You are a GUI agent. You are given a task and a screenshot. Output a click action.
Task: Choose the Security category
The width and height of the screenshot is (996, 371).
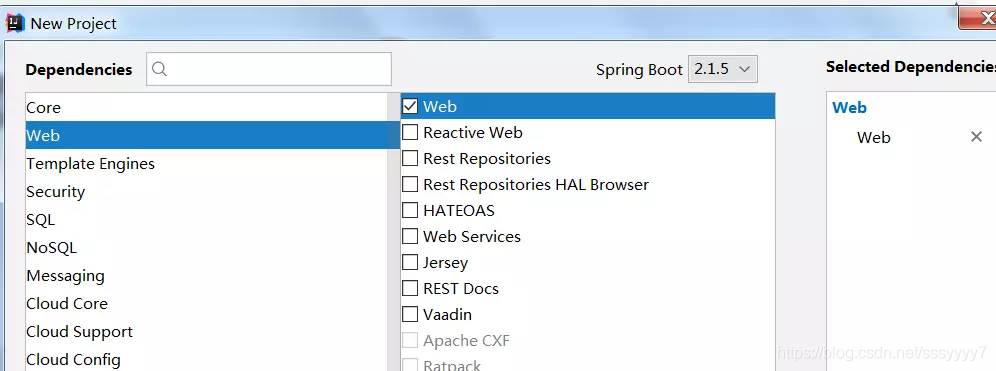click(x=206, y=191)
